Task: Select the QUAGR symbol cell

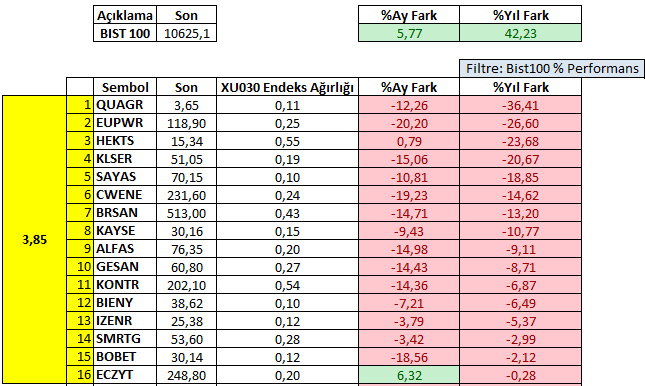Action: [125, 105]
